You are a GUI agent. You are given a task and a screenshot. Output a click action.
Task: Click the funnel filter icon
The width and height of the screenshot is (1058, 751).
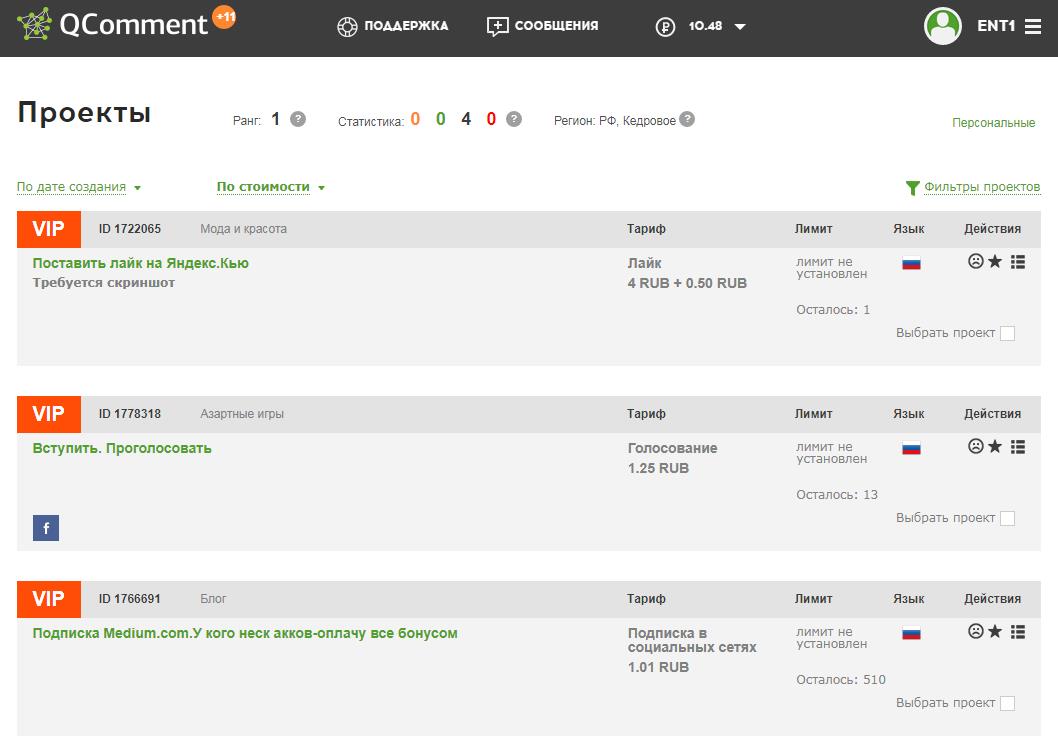pyautogui.click(x=912, y=188)
